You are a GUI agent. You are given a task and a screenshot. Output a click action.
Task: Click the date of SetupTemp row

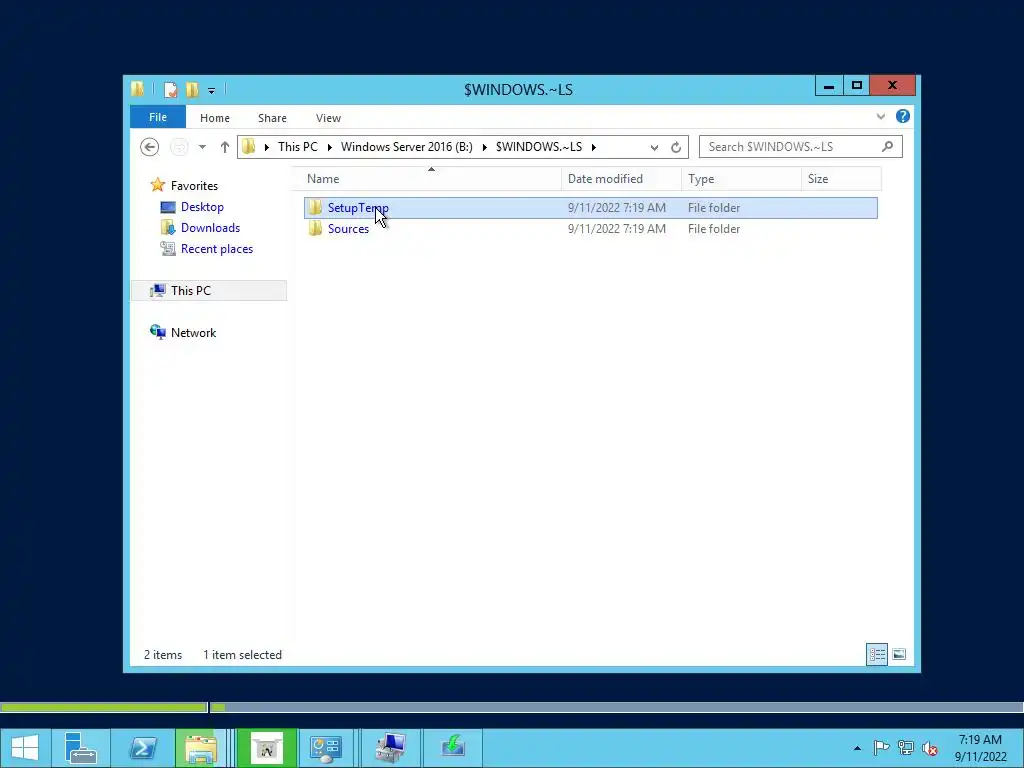616,208
